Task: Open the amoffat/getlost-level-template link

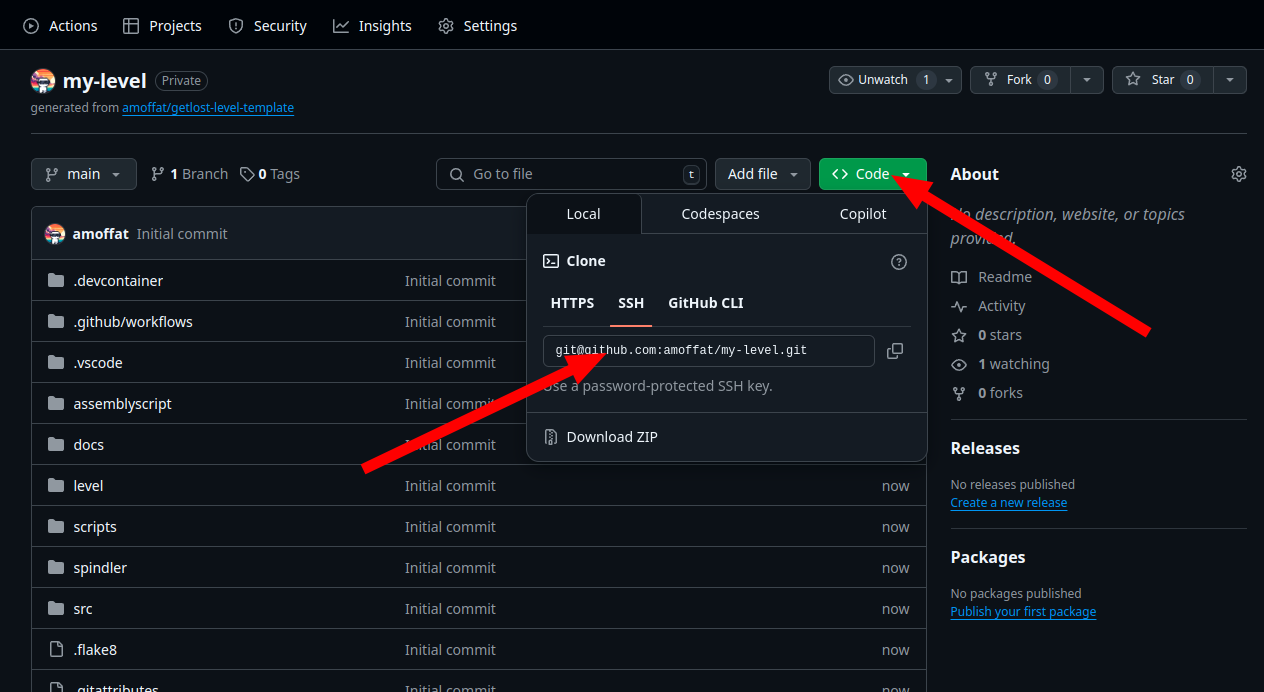Action: pos(208,107)
